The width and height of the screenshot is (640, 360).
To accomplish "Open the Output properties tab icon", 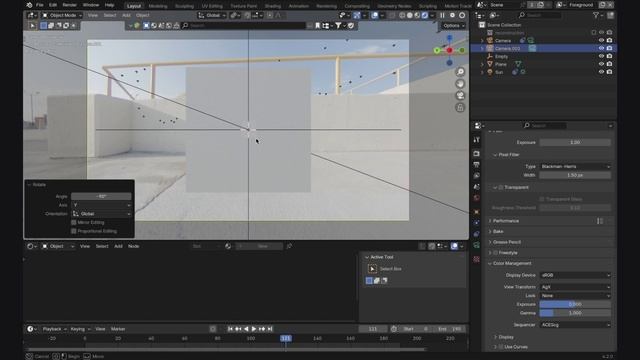I will pos(476,165).
